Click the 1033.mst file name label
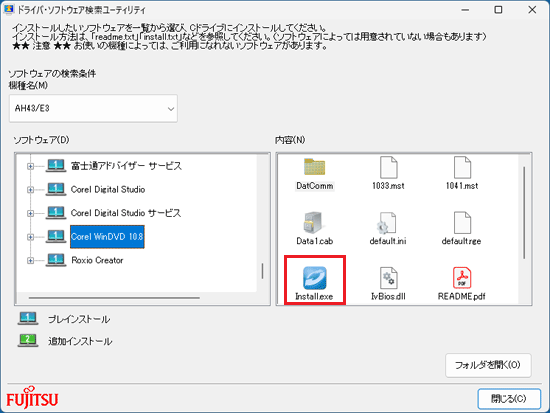Image resolution: width=550 pixels, height=413 pixels. click(x=388, y=186)
